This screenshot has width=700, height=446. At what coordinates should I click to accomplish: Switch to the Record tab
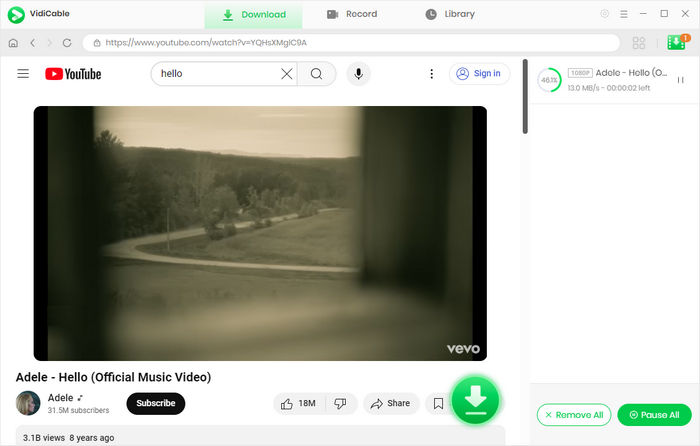(352, 14)
